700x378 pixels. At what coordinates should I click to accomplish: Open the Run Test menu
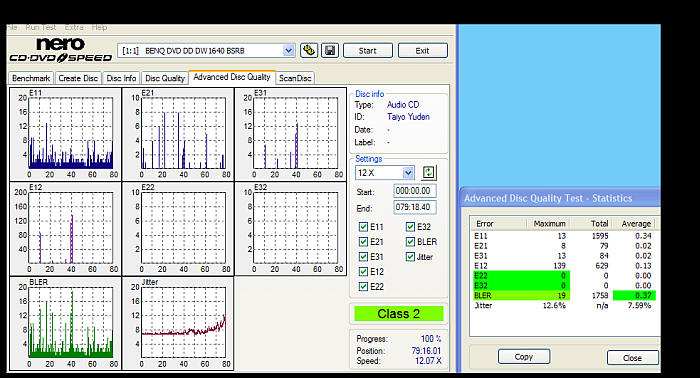(41, 27)
